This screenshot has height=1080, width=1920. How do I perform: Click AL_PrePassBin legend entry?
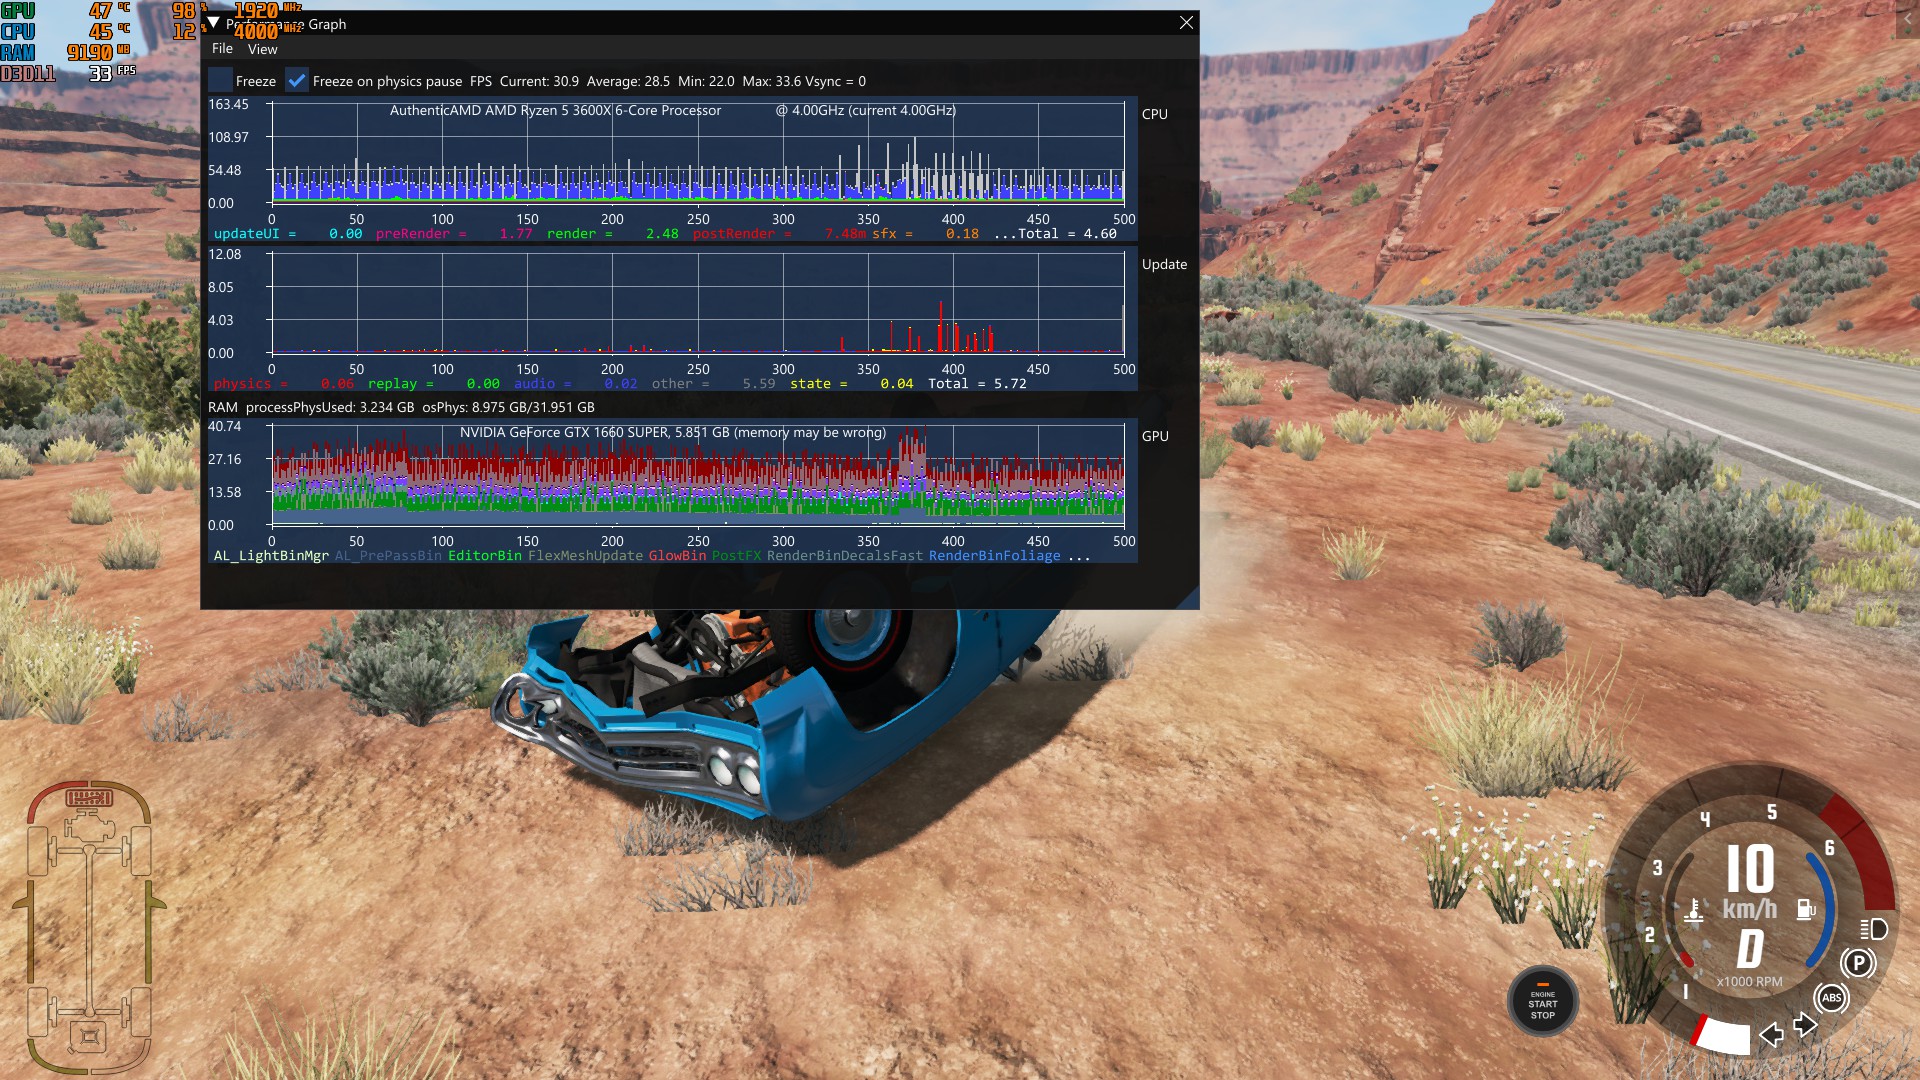[388, 556]
